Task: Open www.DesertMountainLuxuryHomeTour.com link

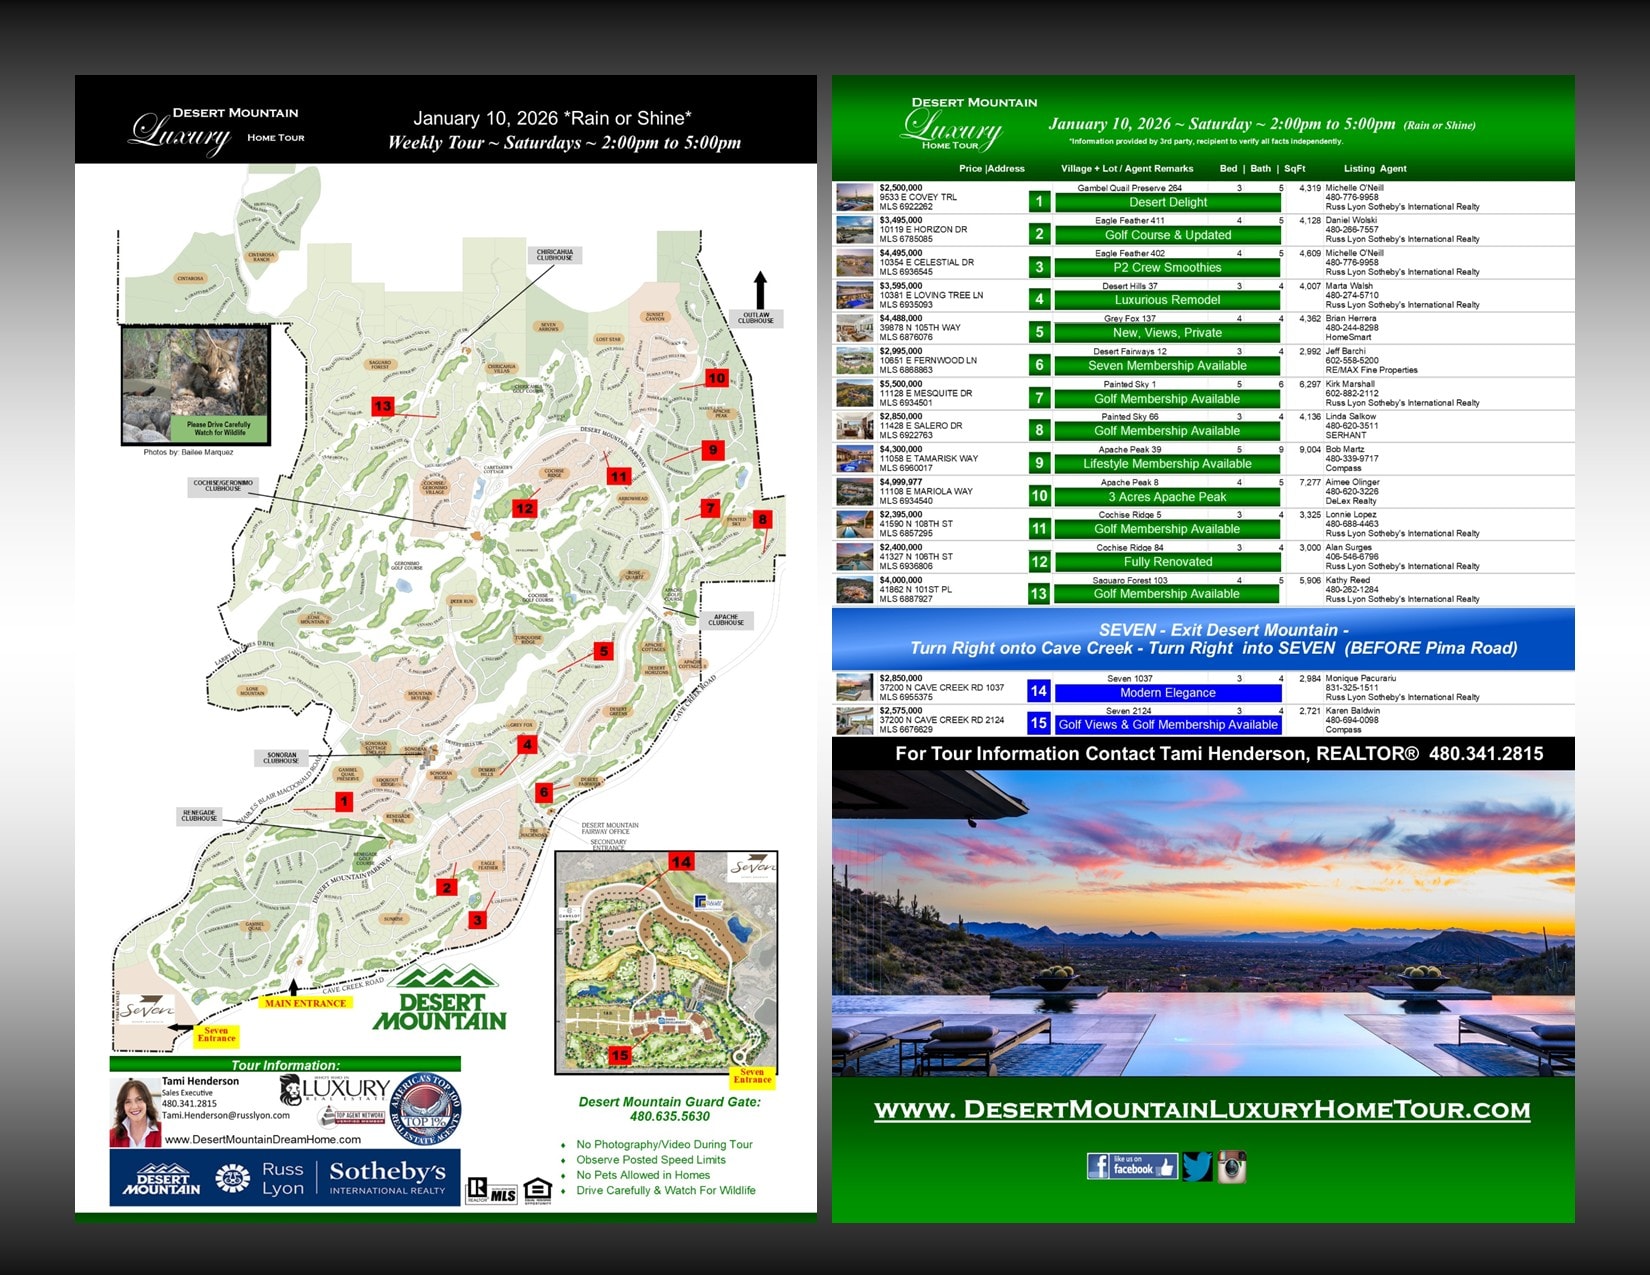Action: tap(1202, 1109)
